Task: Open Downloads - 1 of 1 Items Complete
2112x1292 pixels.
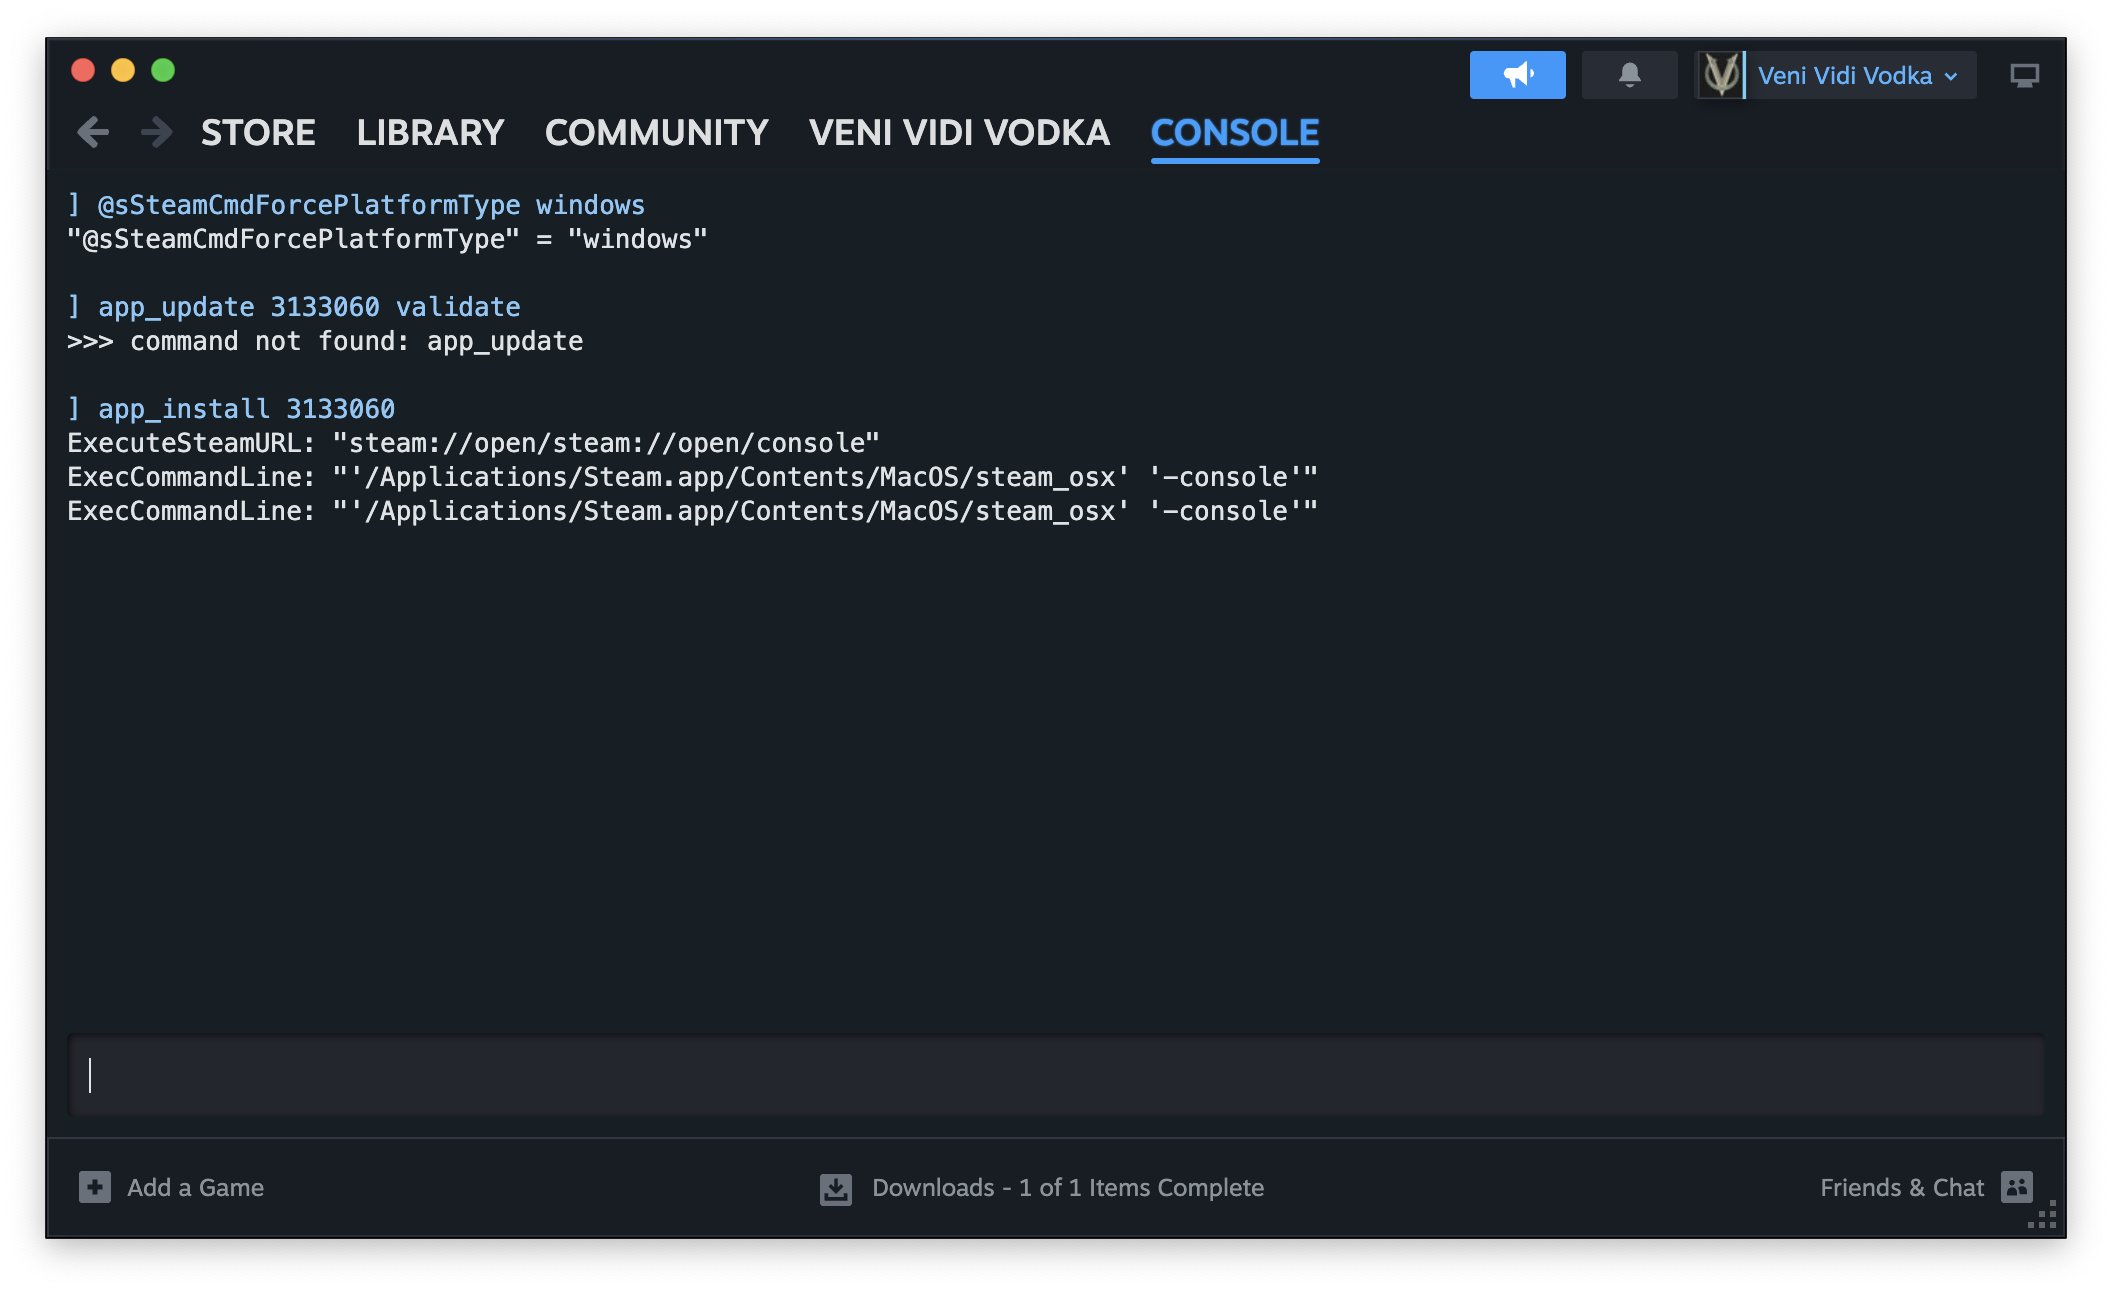Action: coord(1067,1188)
